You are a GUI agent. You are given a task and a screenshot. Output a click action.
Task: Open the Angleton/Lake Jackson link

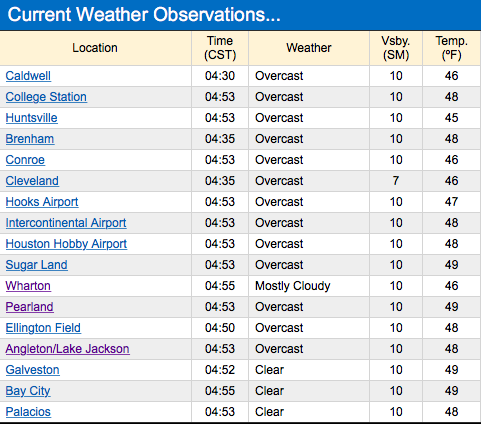pyautogui.click(x=68, y=349)
